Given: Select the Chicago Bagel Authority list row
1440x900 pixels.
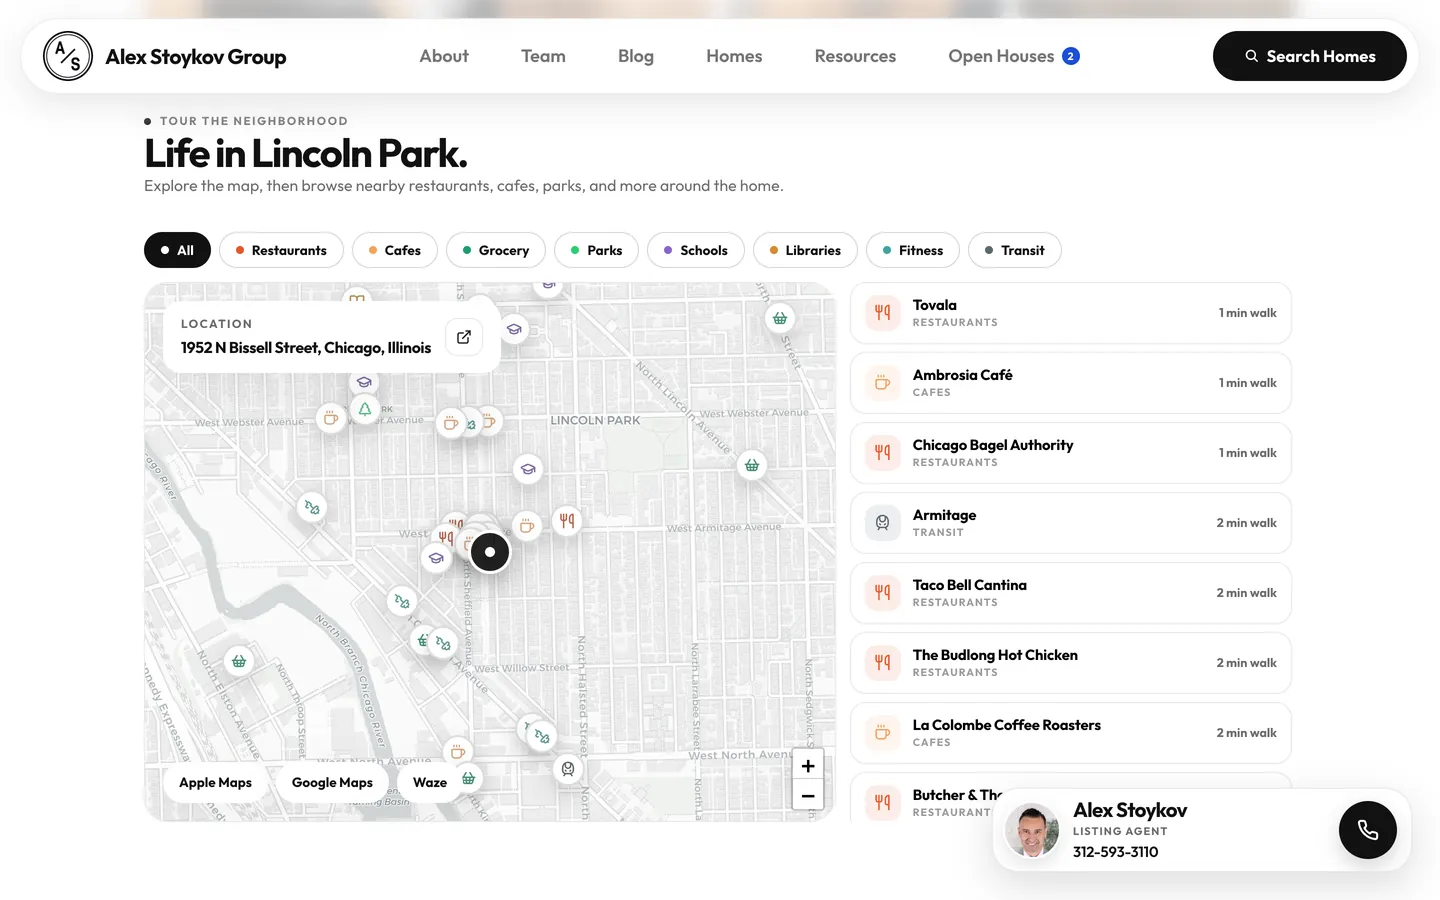Looking at the screenshot, I should coord(1071,453).
